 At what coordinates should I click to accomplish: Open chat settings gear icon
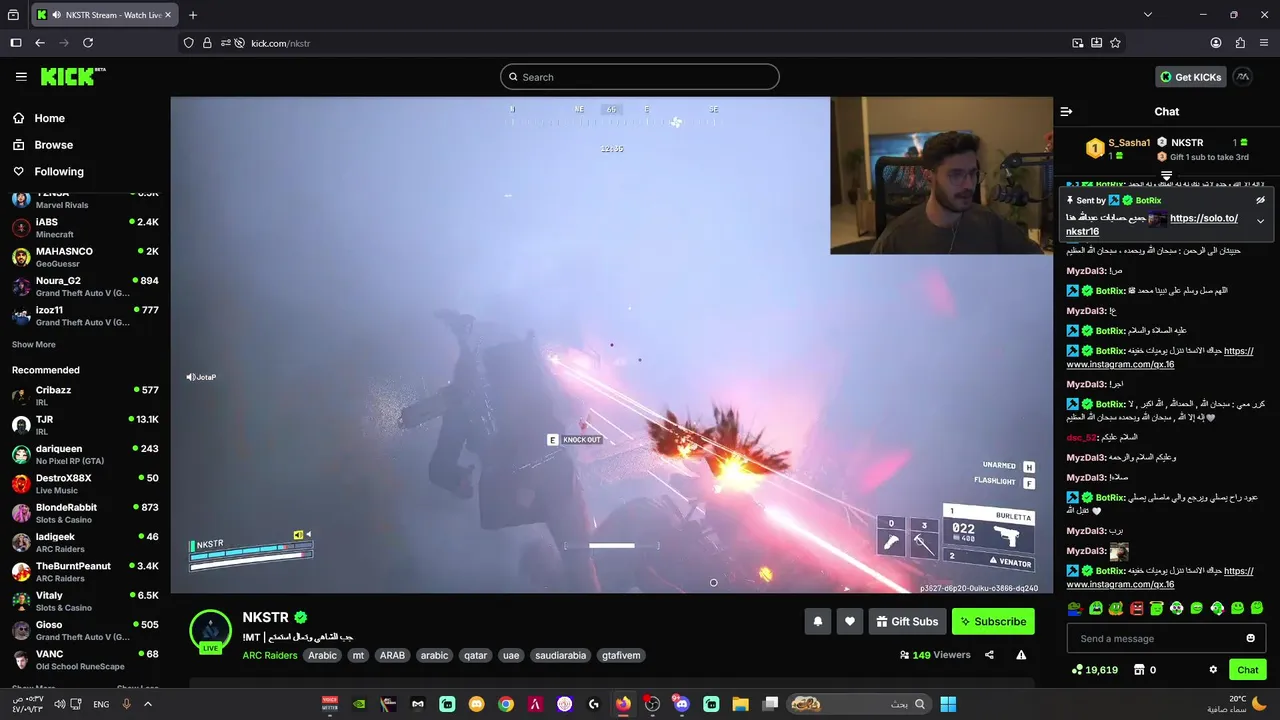(1213, 670)
